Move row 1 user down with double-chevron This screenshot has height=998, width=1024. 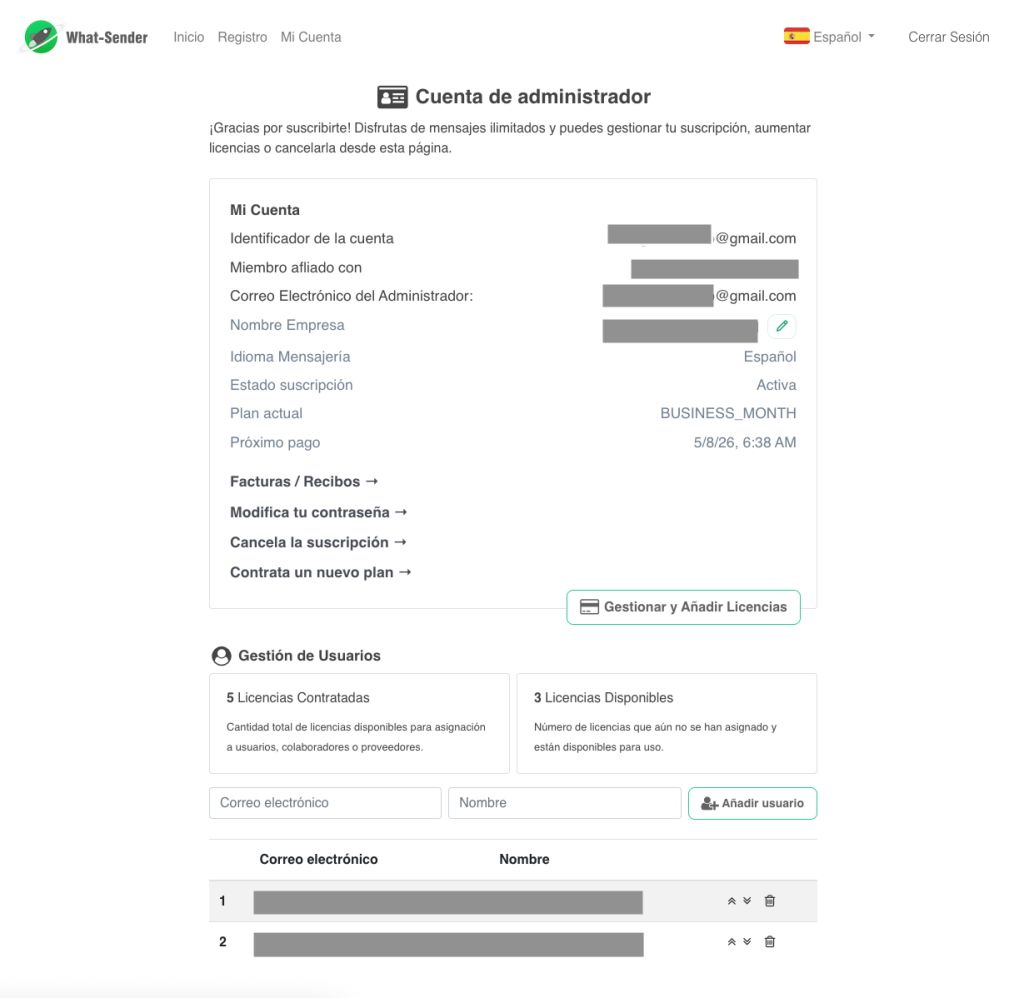click(747, 901)
